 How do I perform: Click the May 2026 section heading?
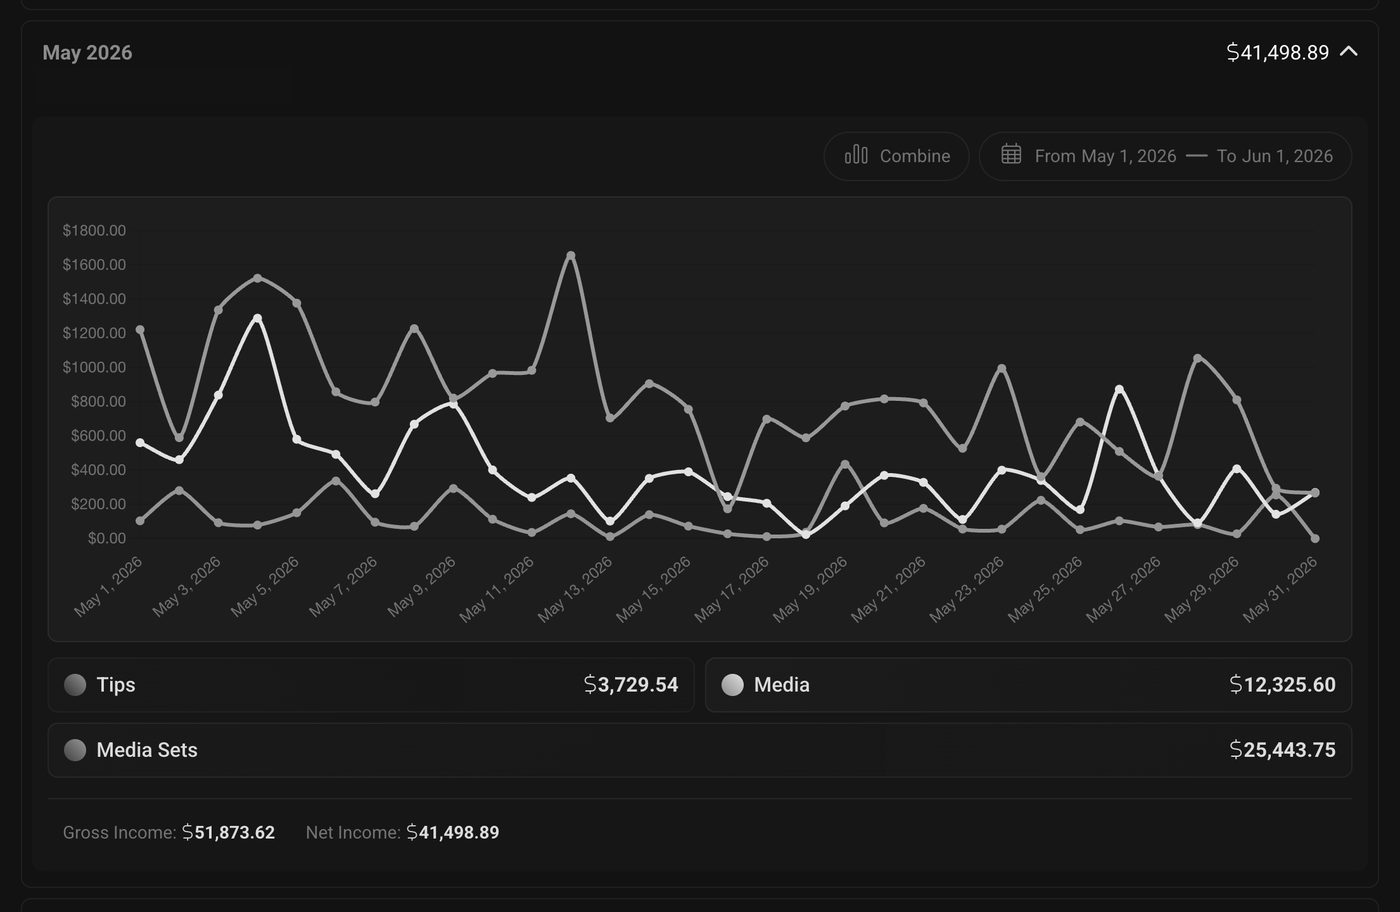(87, 52)
